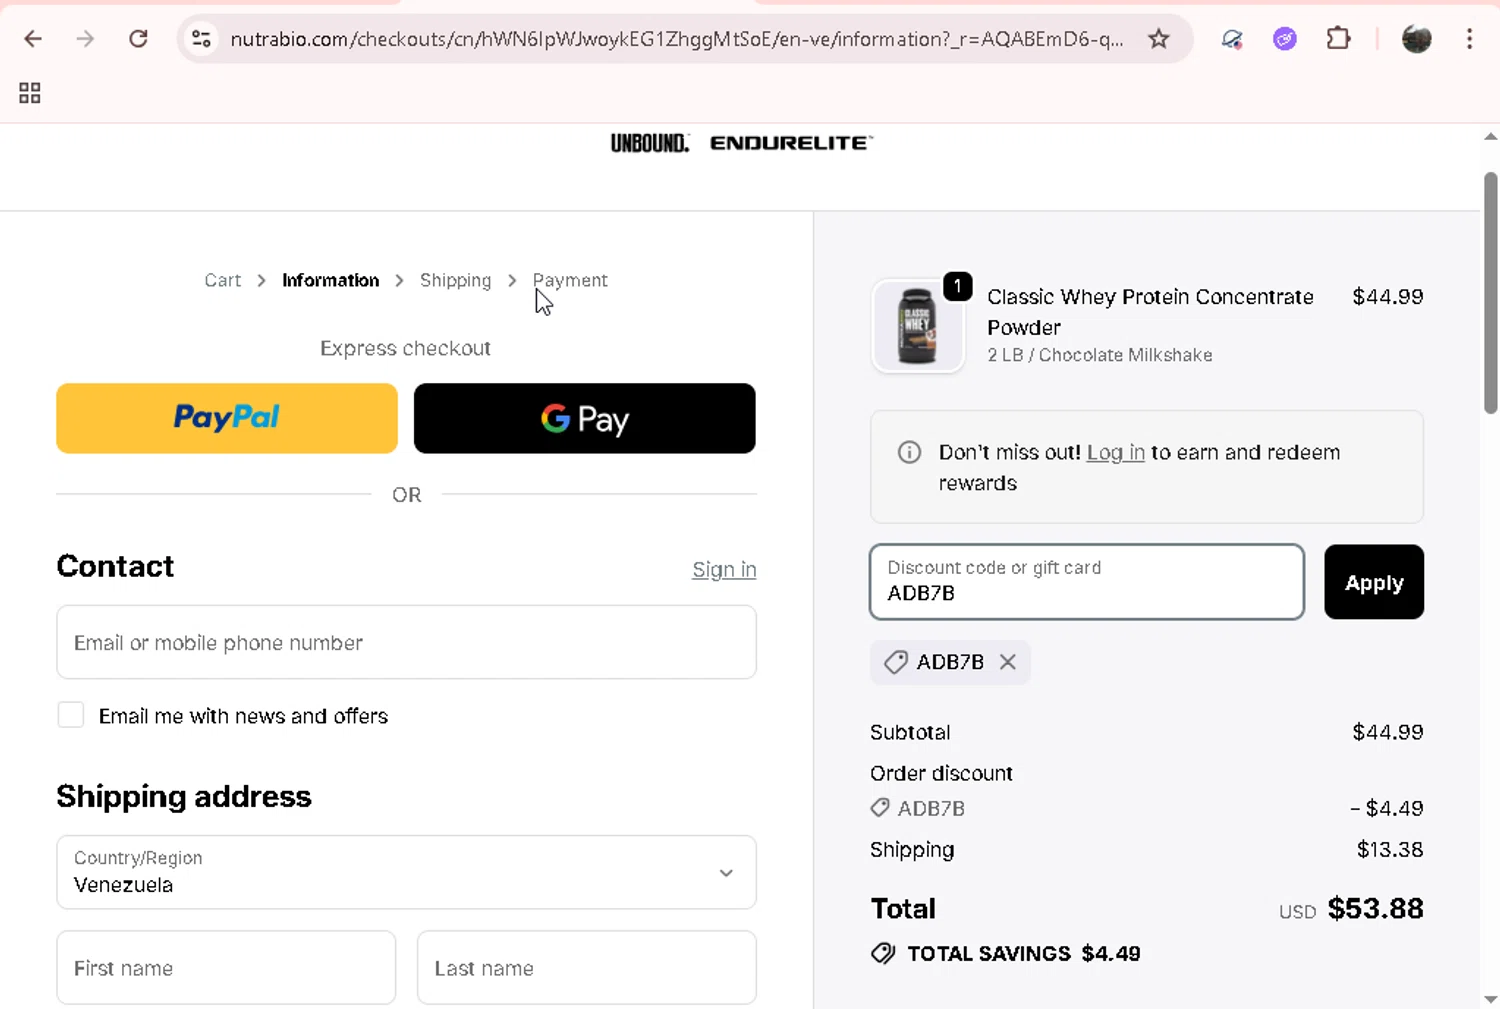The image size is (1500, 1009).
Task: Click the product name Classic Whey Protein Concentrate Powder
Action: point(1150,312)
